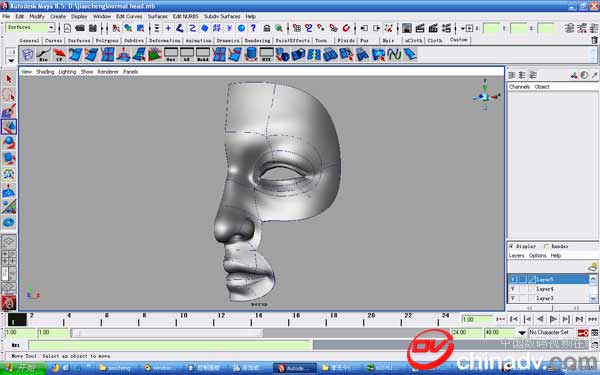Click the open scene folder icon
The width and height of the screenshot is (600, 375).
(80, 28)
